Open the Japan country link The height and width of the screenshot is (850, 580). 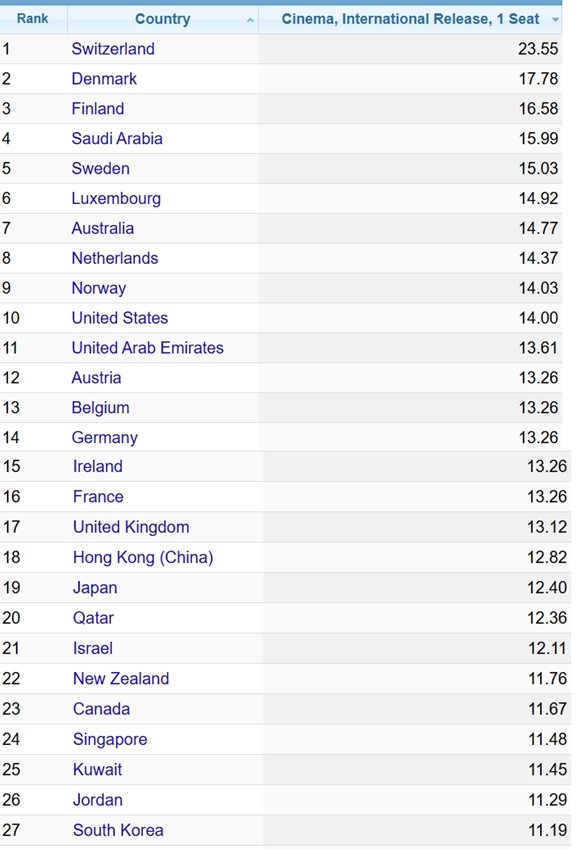[x=95, y=588]
